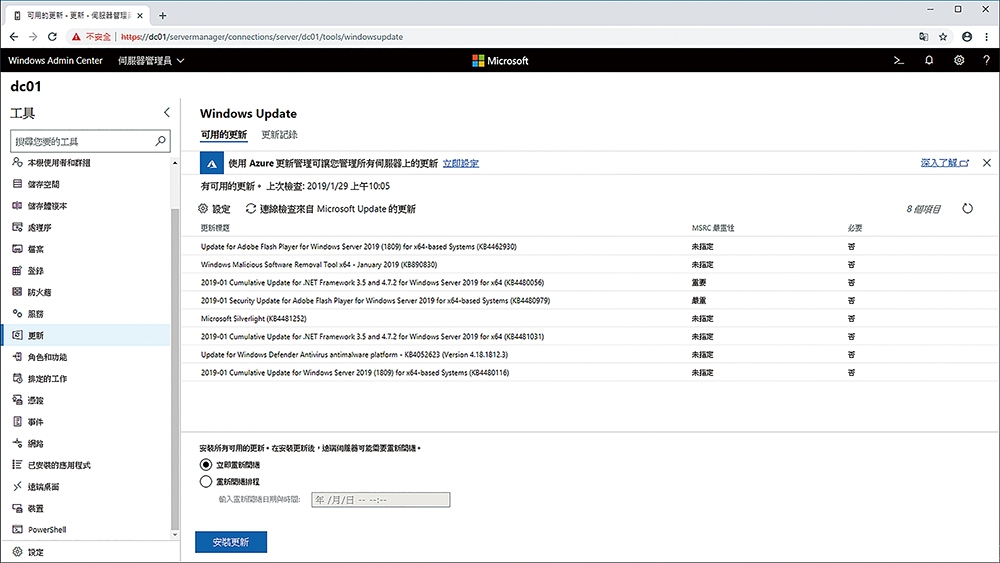Close the current browser tab
The width and height of the screenshot is (1000, 563).
[140, 15]
